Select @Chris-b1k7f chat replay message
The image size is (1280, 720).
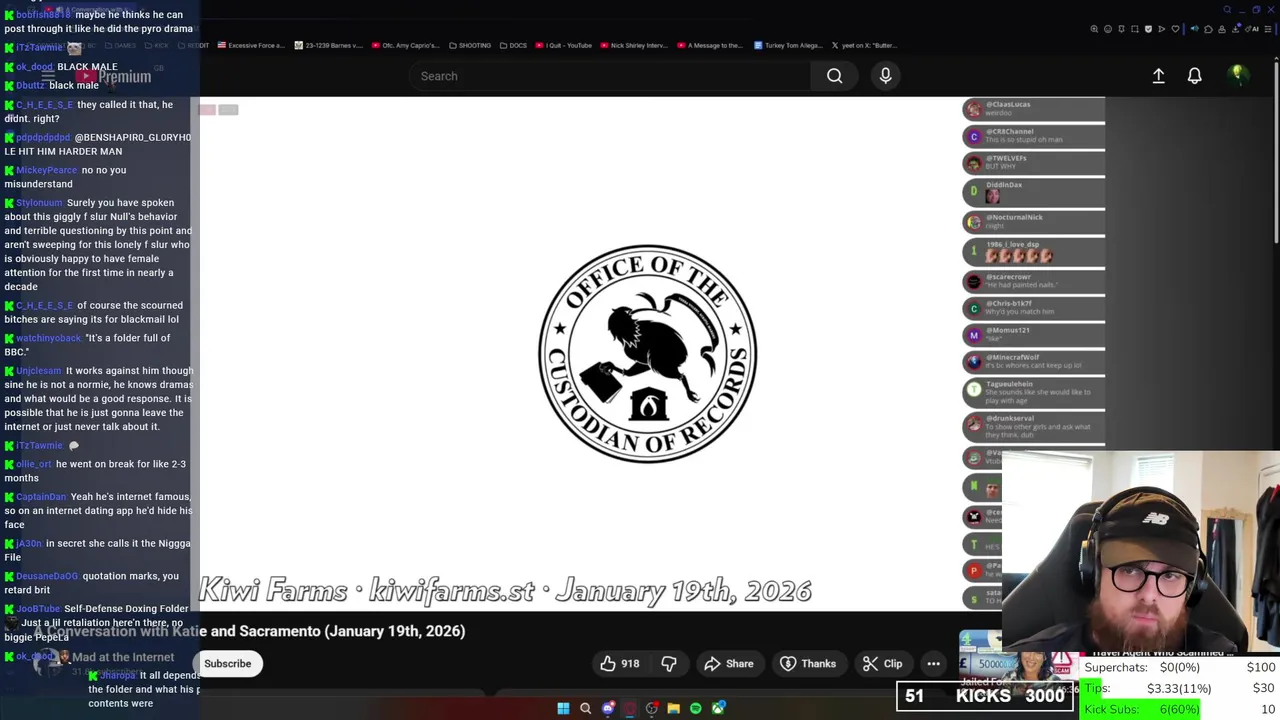[1034, 308]
